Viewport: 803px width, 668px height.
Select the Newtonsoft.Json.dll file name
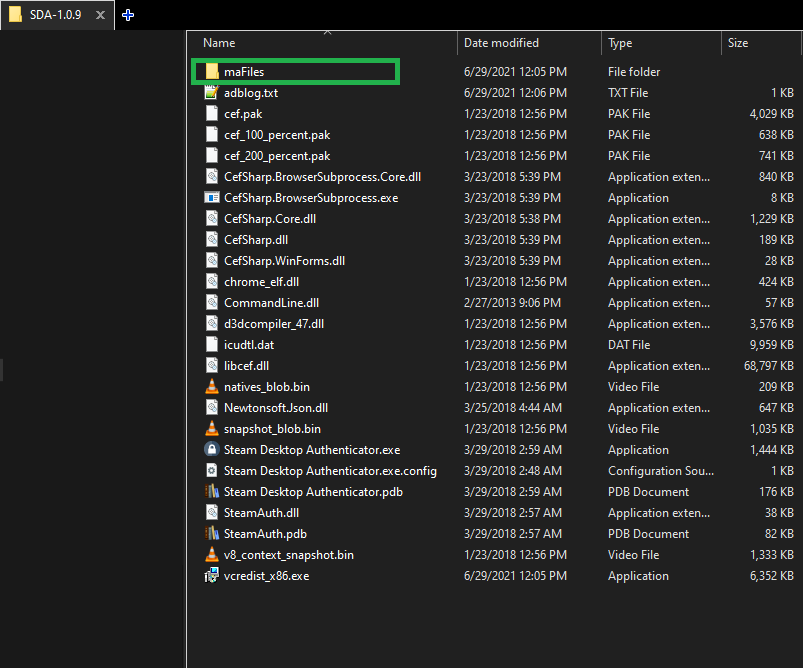coord(276,408)
